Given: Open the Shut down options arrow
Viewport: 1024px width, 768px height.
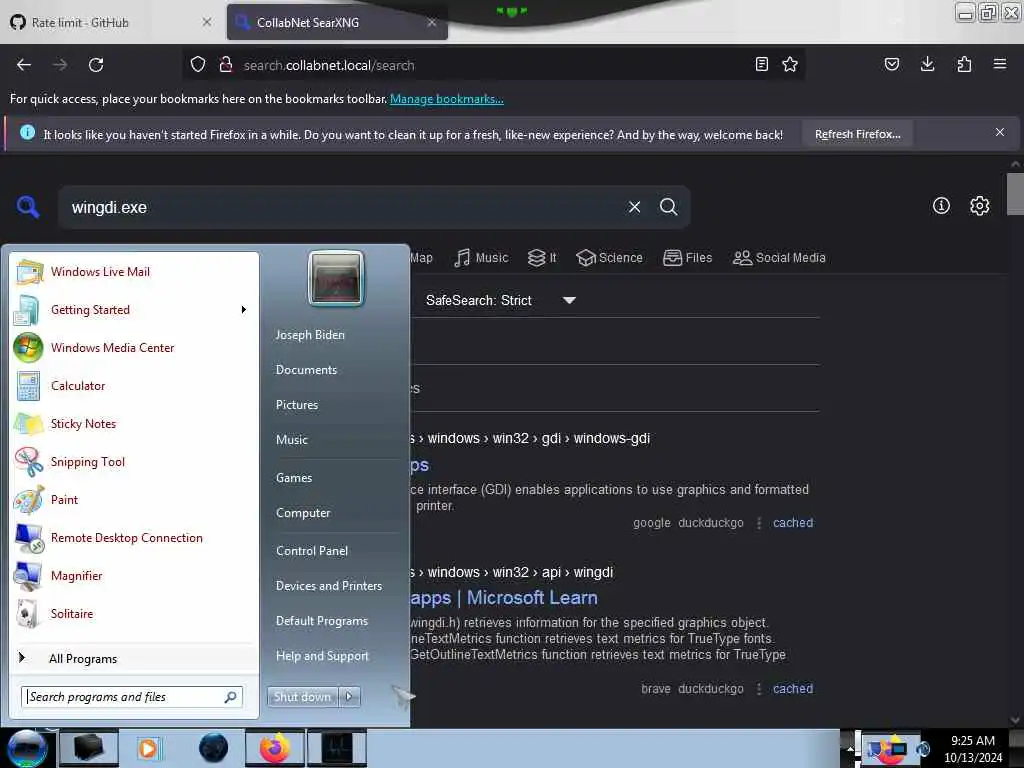Looking at the screenshot, I should point(349,697).
